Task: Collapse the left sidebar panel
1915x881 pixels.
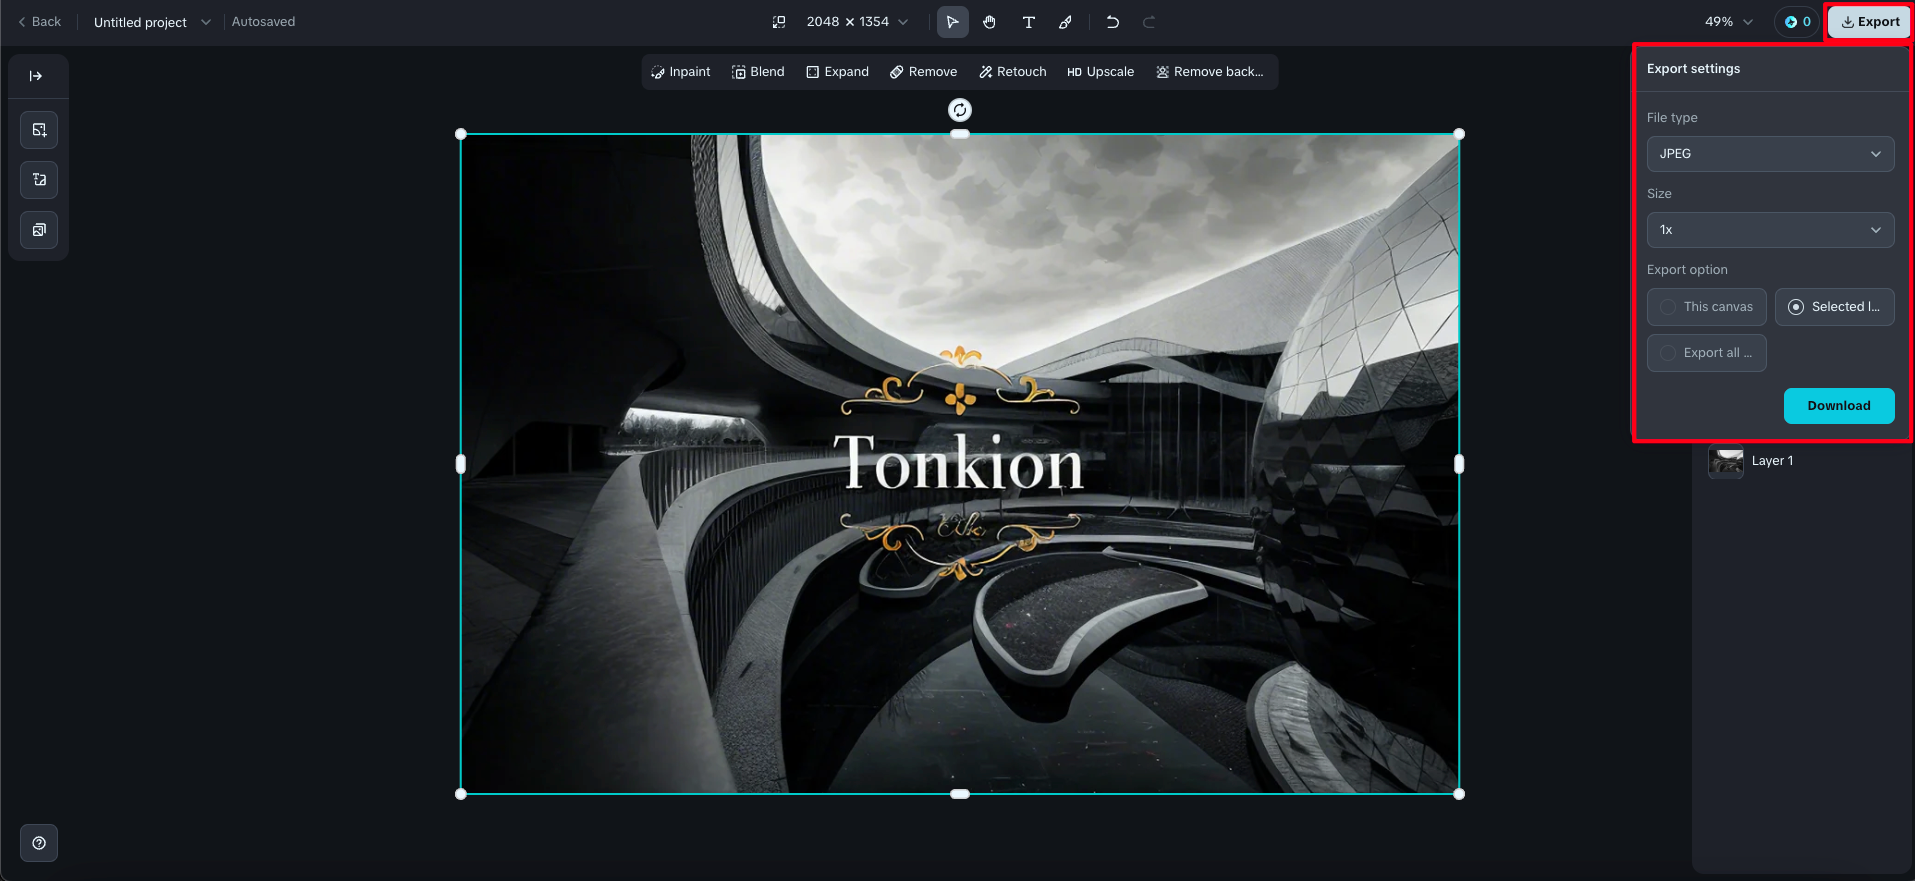Action: [36, 76]
